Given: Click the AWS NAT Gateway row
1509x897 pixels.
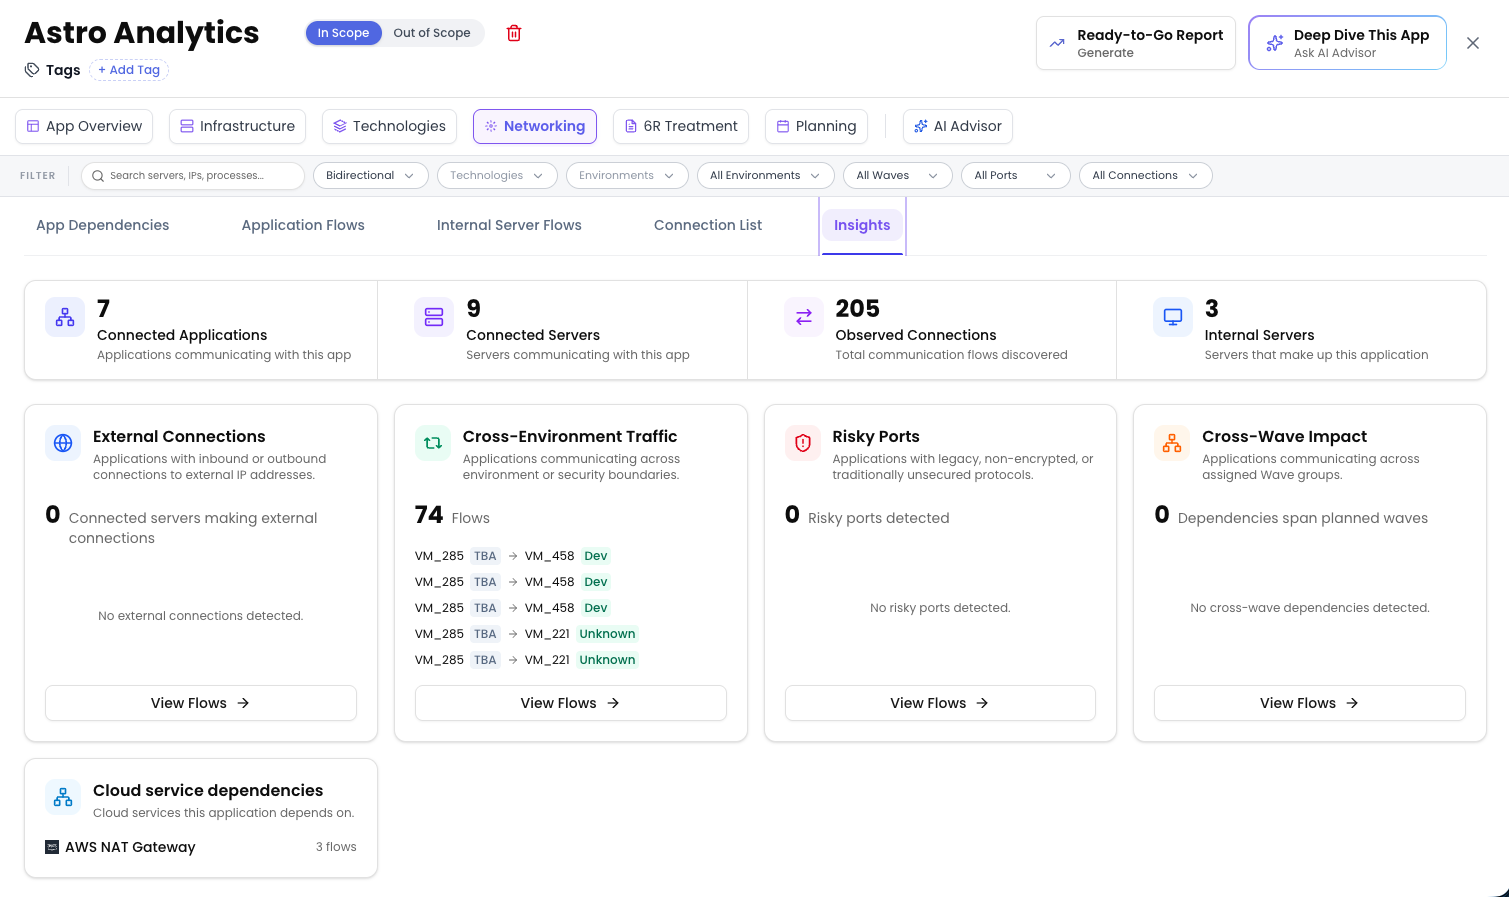Looking at the screenshot, I should coord(201,847).
